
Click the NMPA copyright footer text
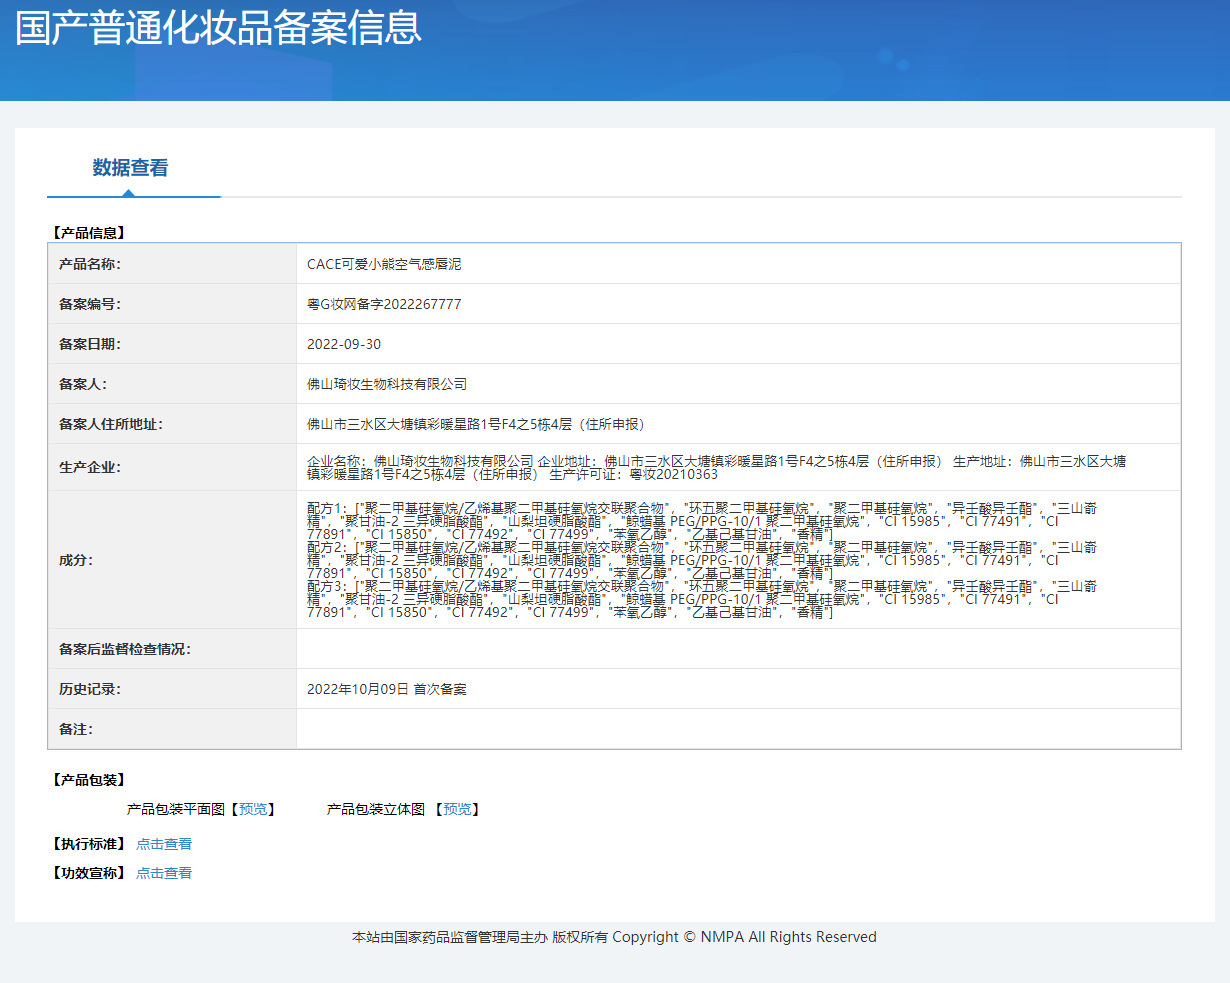click(614, 937)
